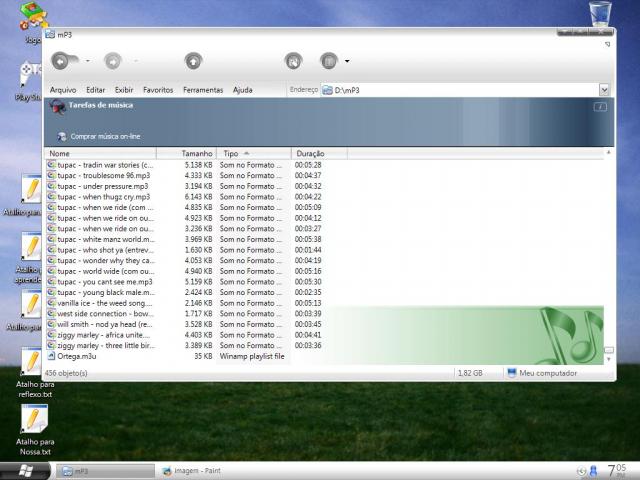Open the Editar menu

pyautogui.click(x=96, y=90)
